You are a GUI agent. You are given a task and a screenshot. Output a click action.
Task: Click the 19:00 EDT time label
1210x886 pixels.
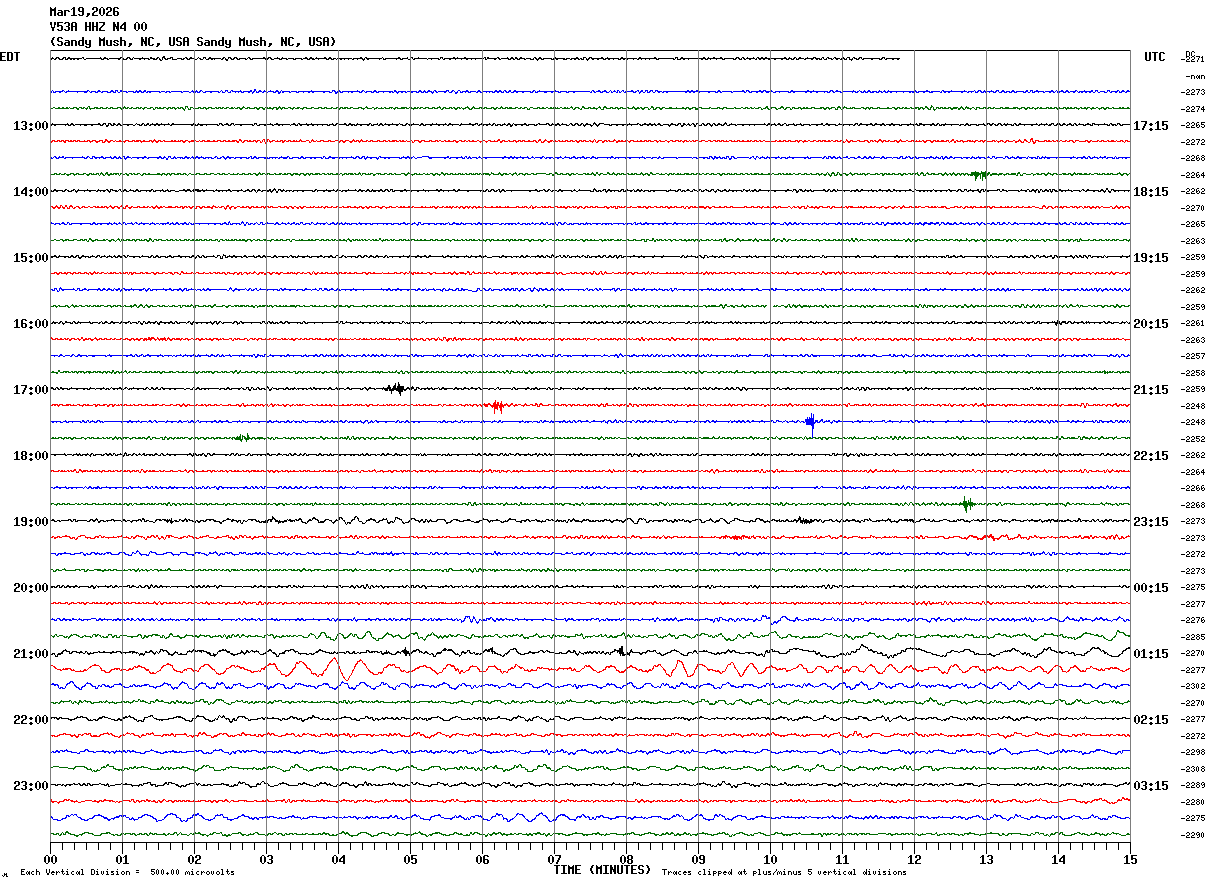click(30, 522)
